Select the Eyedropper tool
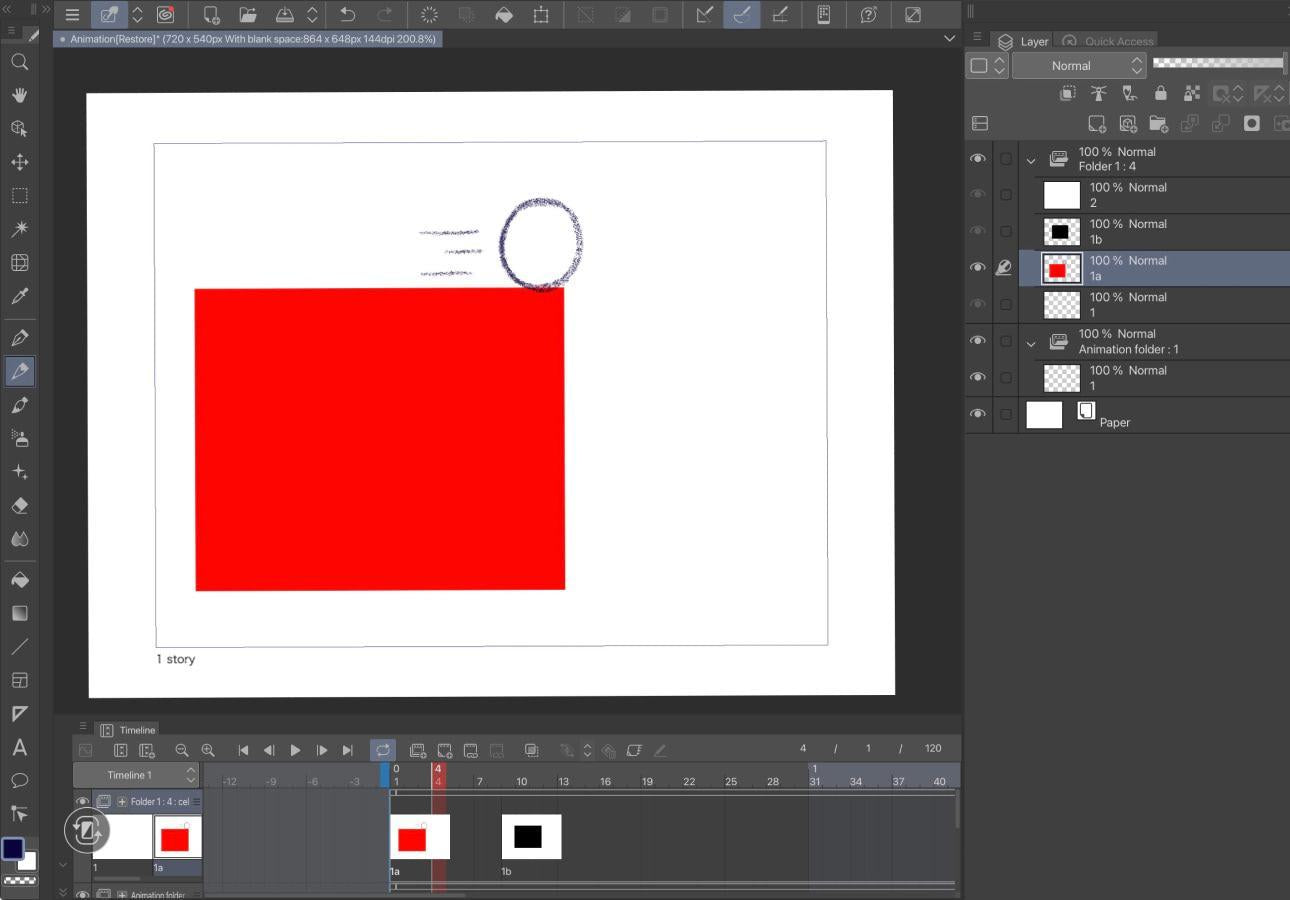Viewport: 1290px width, 900px height. [x=19, y=296]
